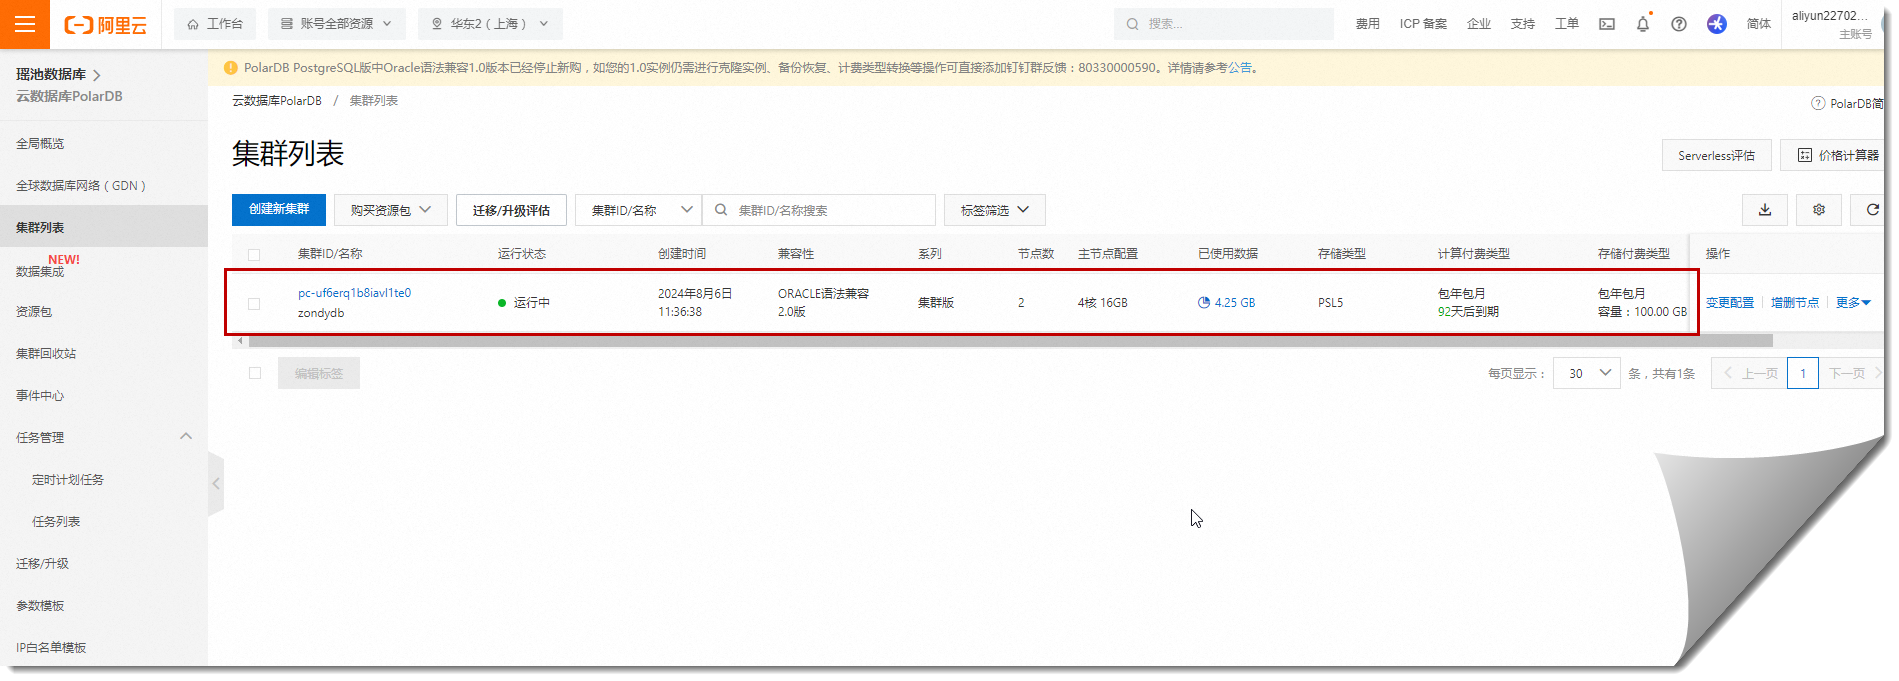This screenshot has width=1899, height=681.
Task: Click the notification bell icon
Action: pos(1642,24)
